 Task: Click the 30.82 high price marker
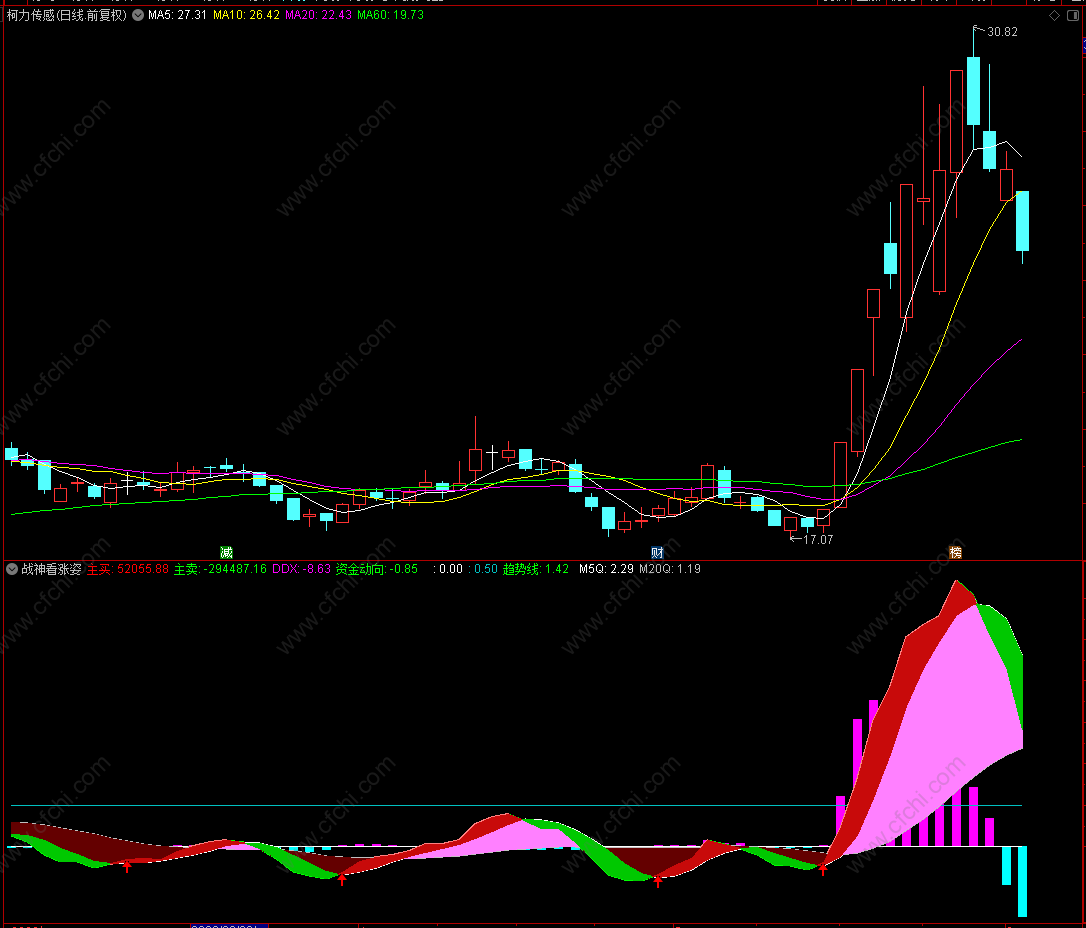(x=1002, y=32)
